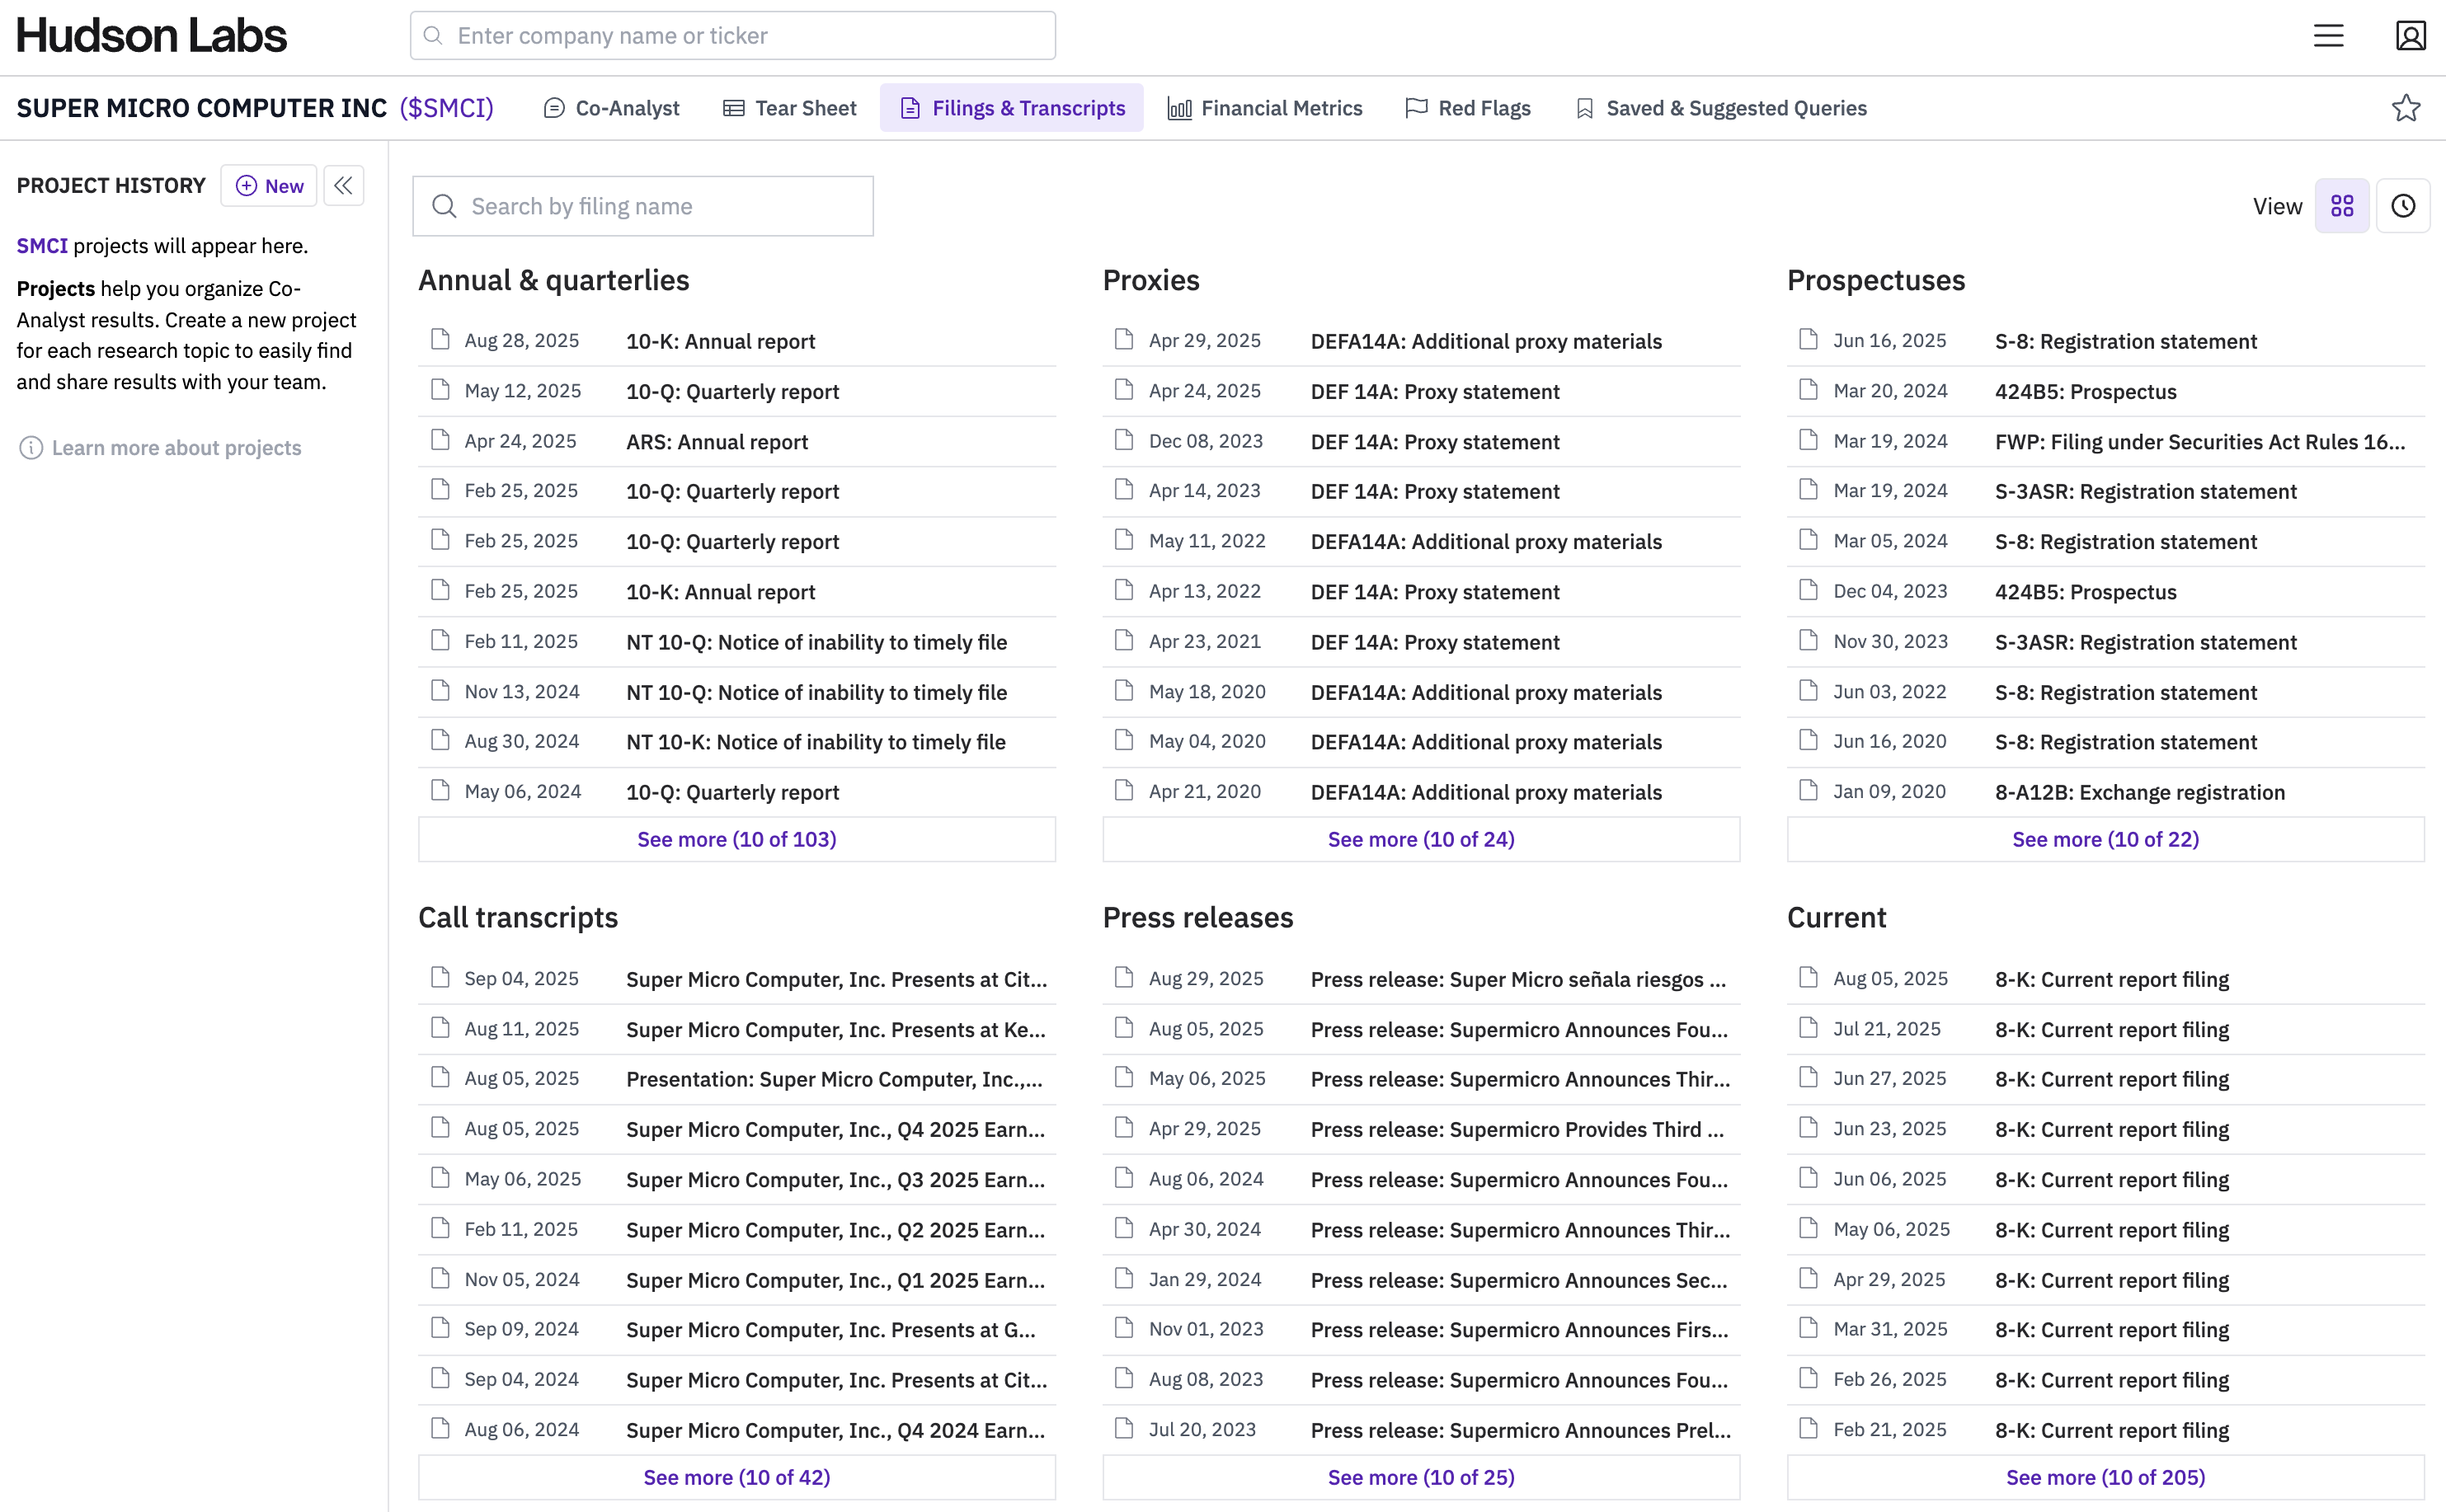Create a New project

pos(269,186)
